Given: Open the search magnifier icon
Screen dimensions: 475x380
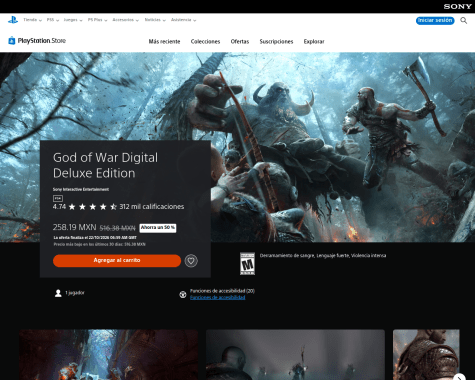Looking at the screenshot, I should click(463, 21).
